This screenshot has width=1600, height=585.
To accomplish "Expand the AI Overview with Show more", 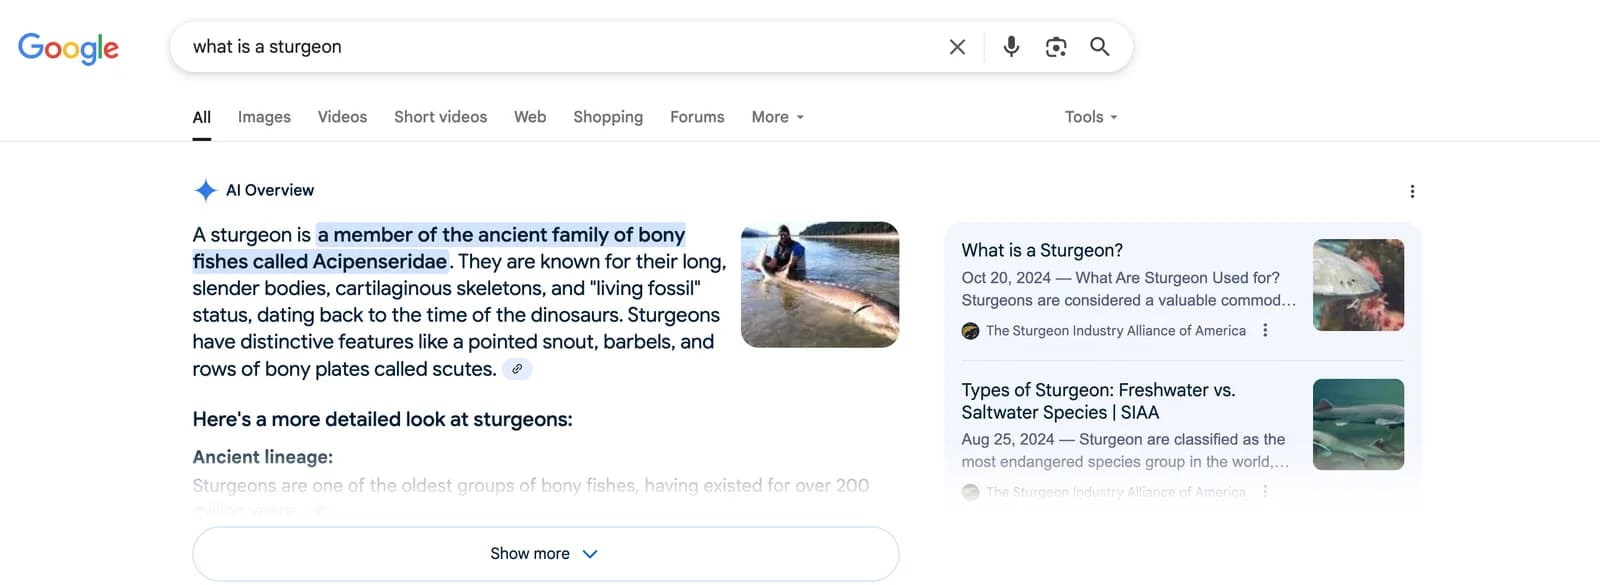I will (545, 554).
